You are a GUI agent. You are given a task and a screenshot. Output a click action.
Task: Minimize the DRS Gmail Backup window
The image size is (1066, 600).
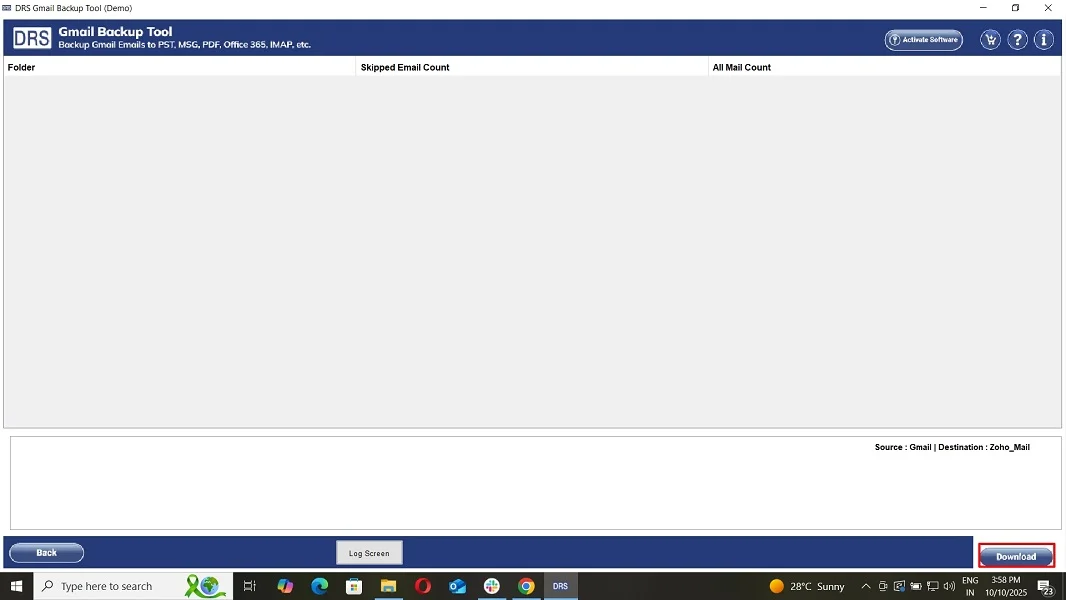[983, 7]
